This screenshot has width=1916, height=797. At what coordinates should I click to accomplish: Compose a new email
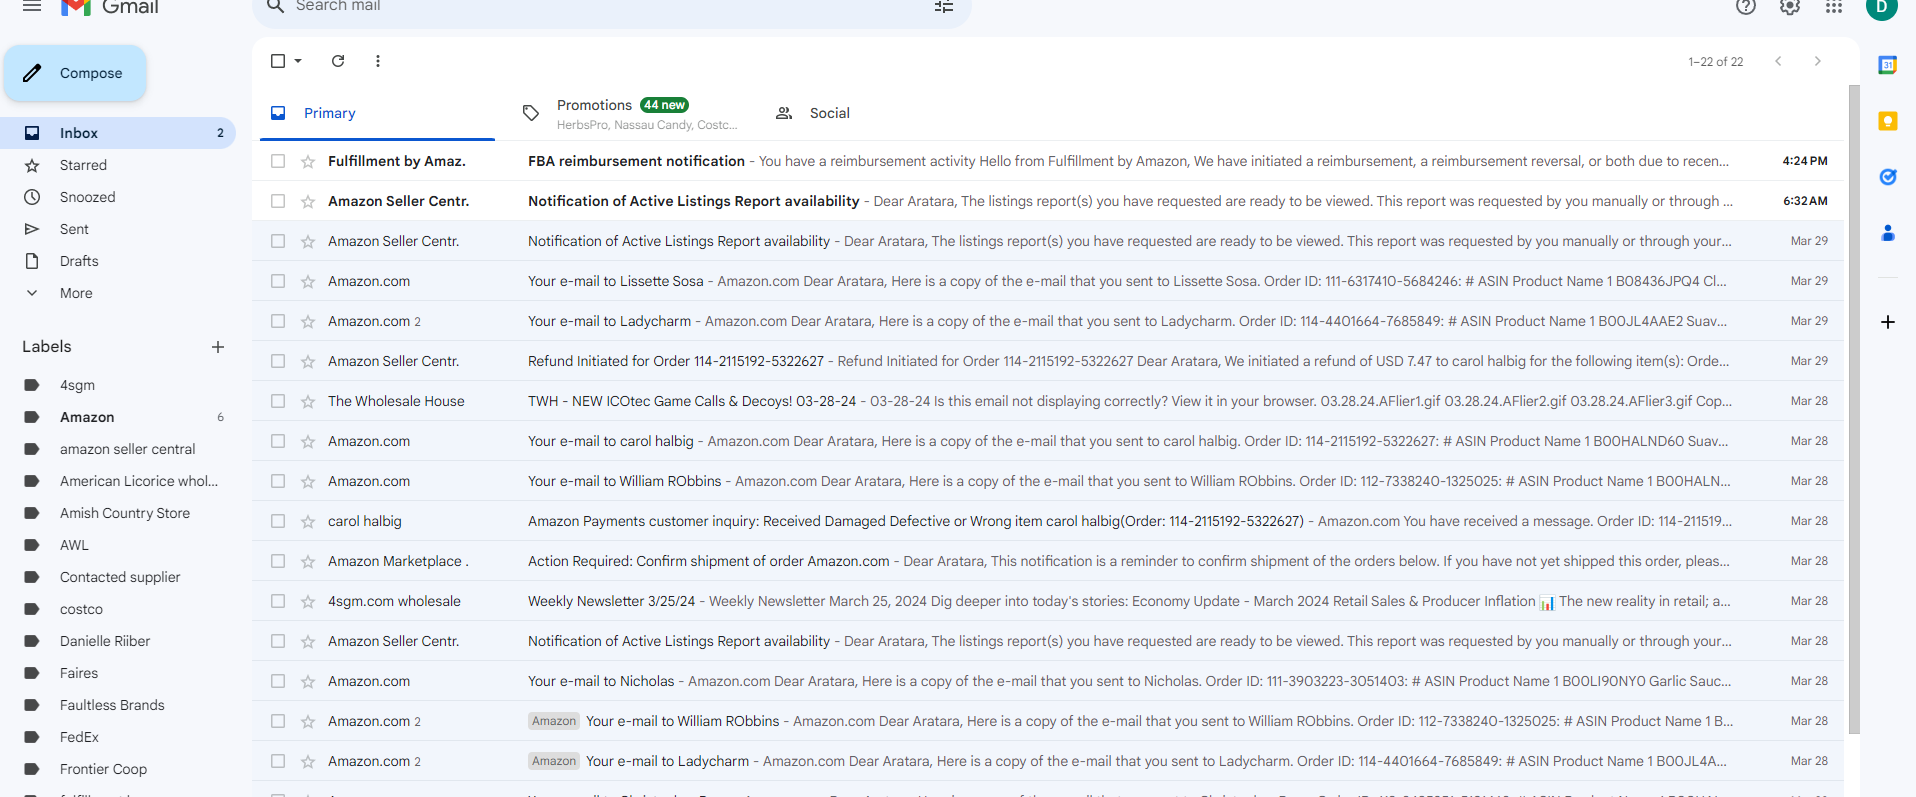coord(75,73)
